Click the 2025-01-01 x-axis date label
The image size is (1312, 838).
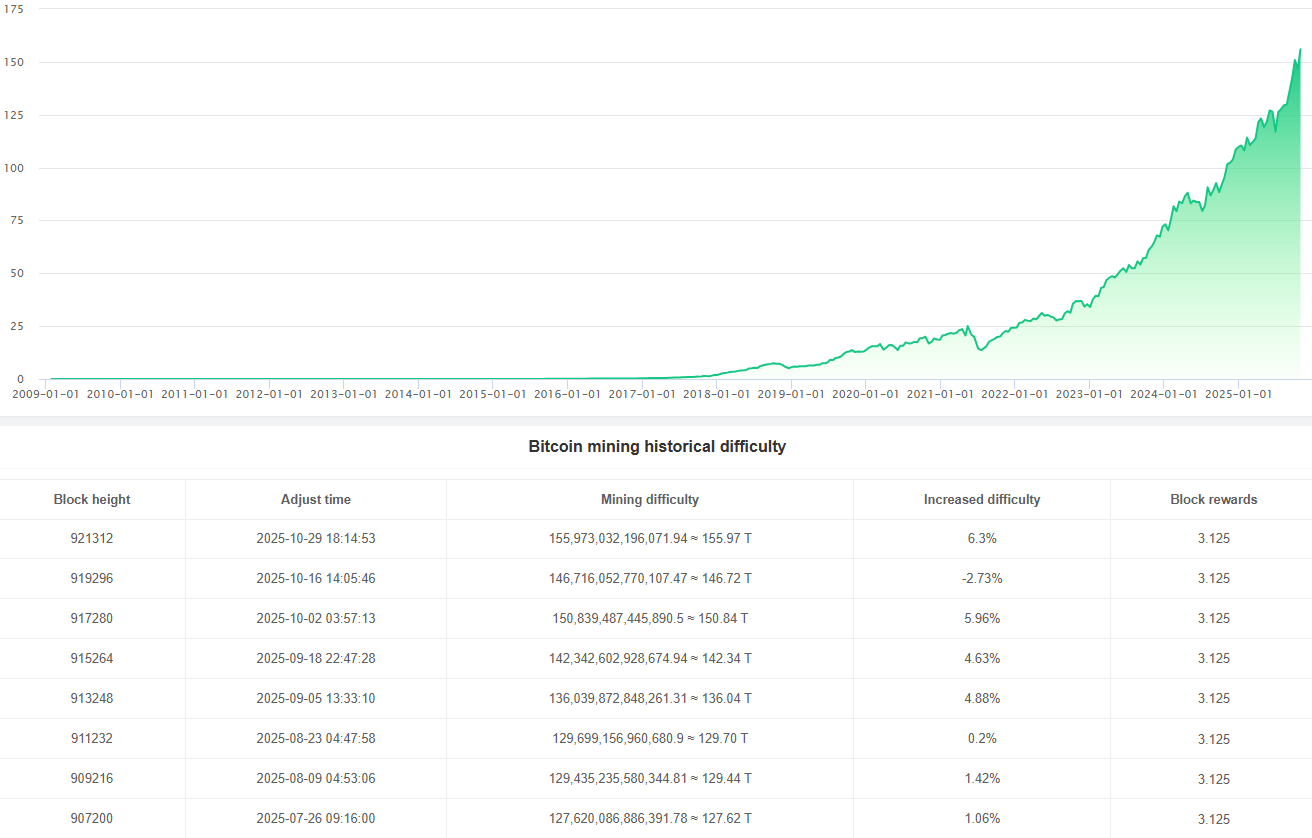1238,394
